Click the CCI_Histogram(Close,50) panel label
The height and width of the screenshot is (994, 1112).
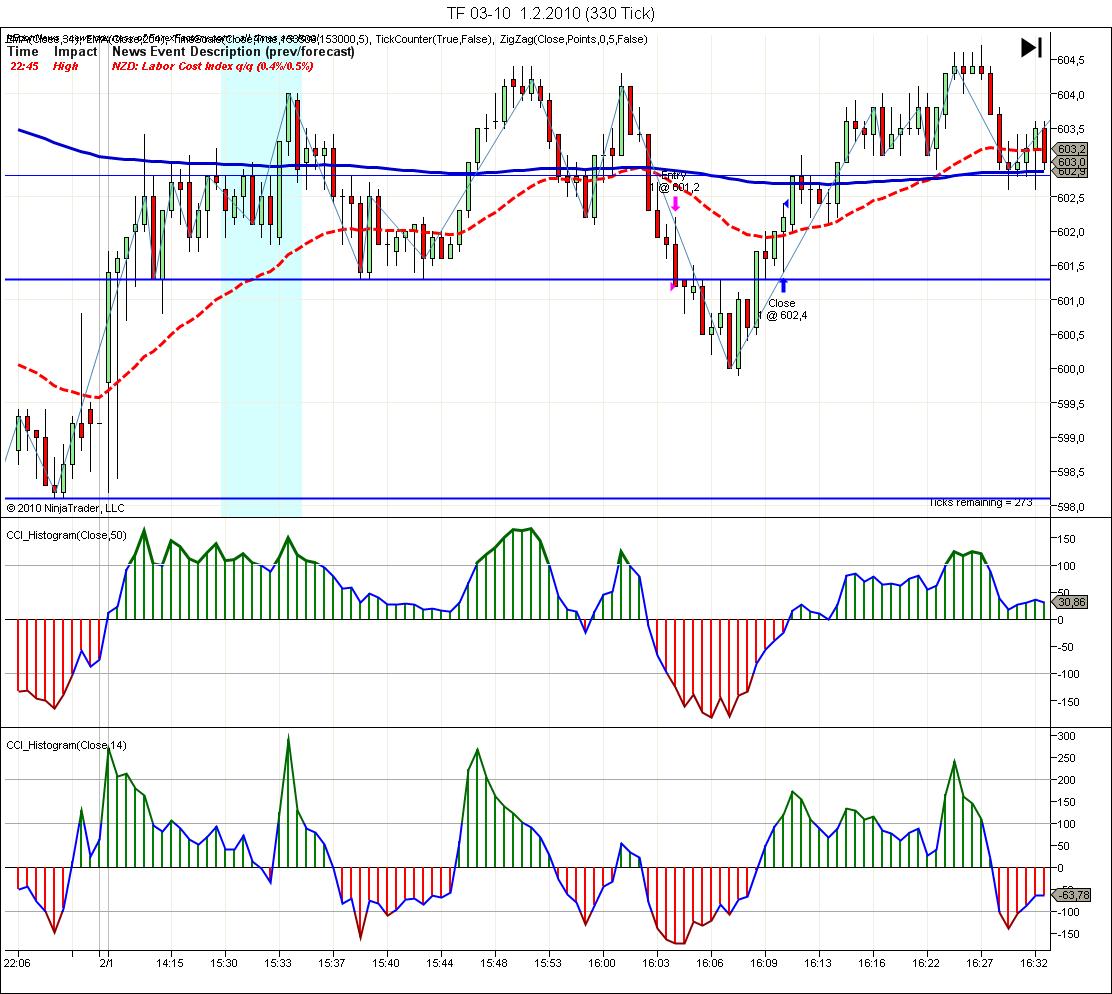point(67,535)
